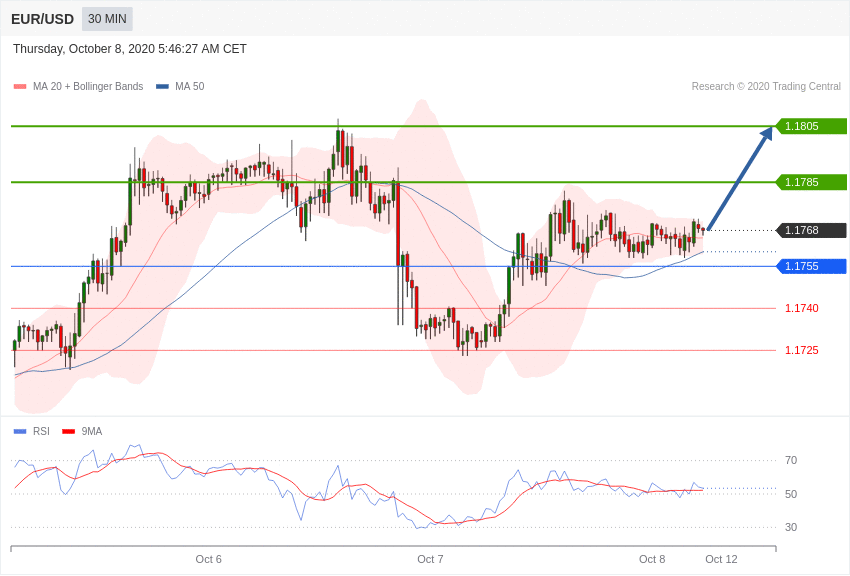The image size is (850, 576).
Task: Click the Oct 12 date axis label
Action: 722,559
